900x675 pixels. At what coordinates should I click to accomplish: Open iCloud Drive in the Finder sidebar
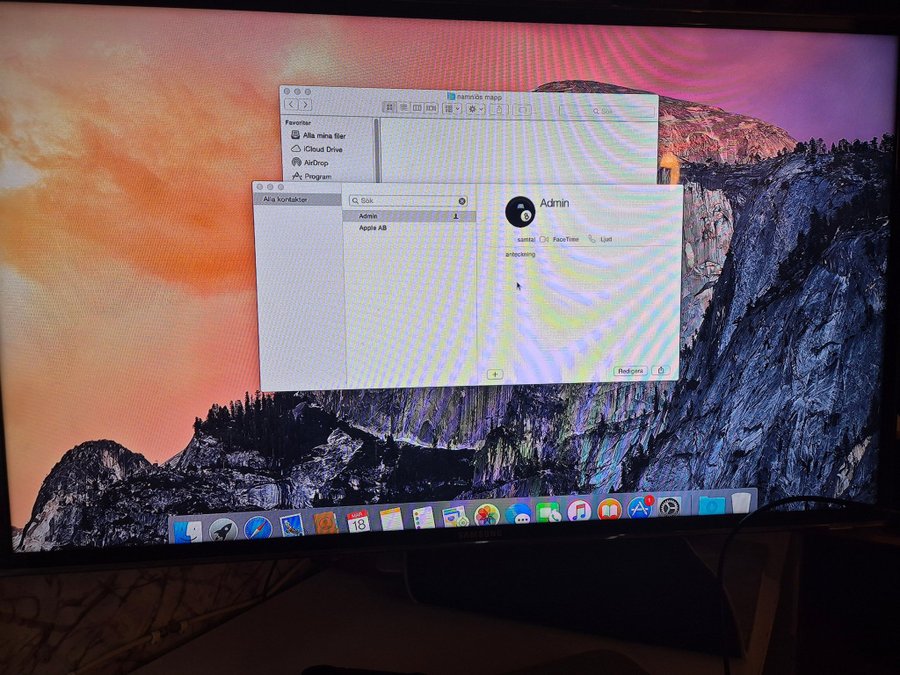pyautogui.click(x=322, y=149)
